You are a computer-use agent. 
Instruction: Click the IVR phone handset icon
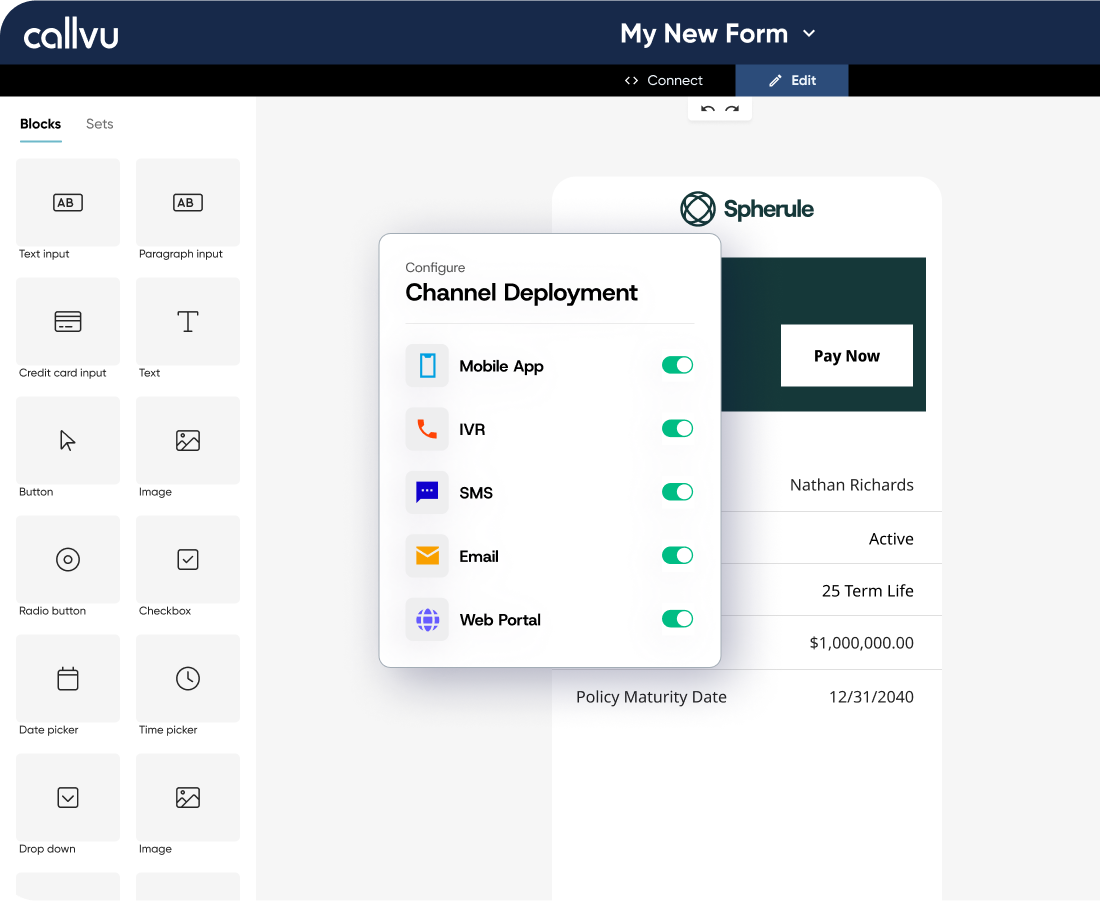coord(427,429)
